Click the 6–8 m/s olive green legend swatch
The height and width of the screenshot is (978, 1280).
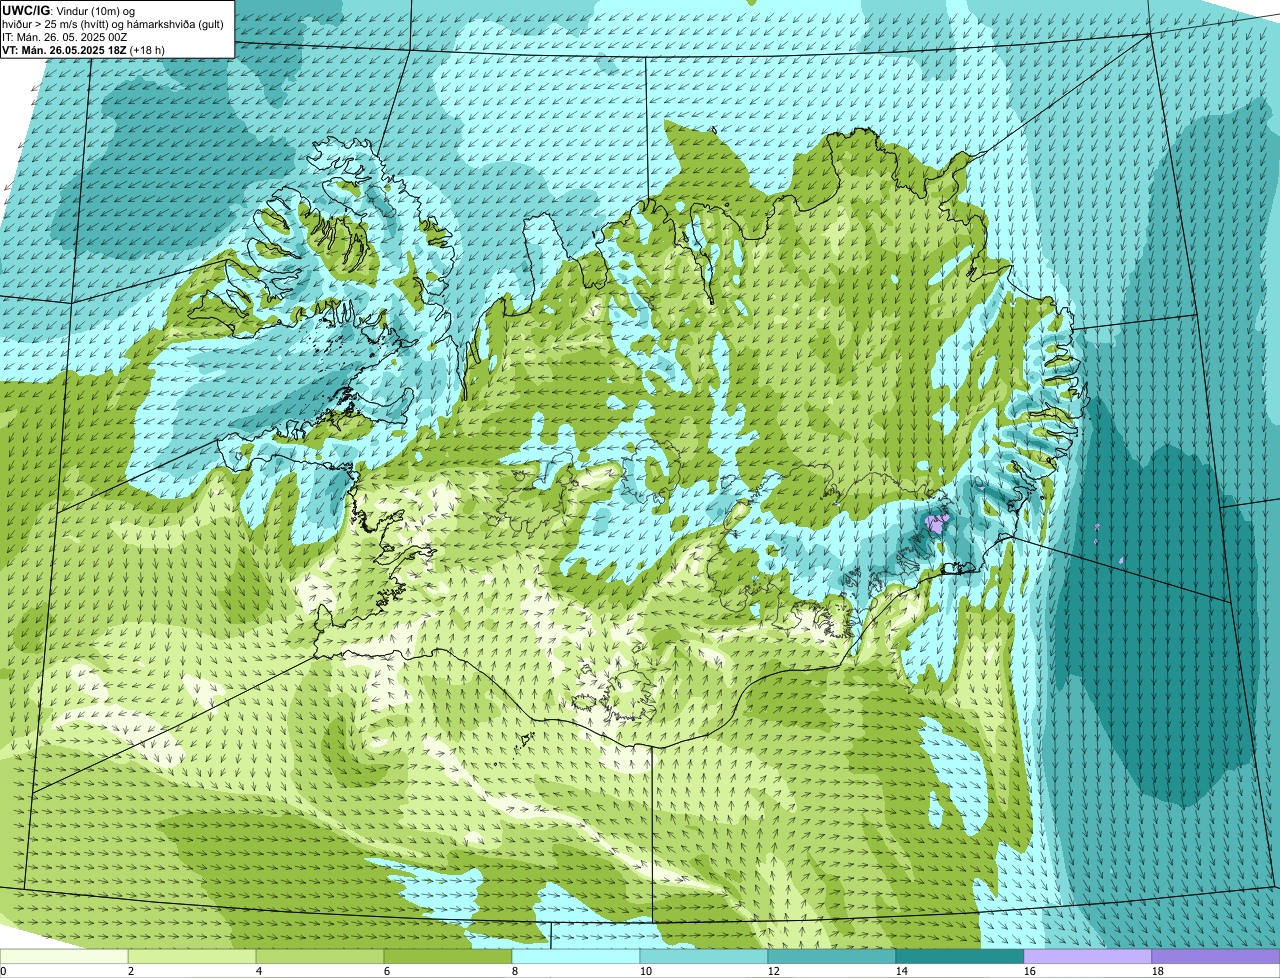tap(448, 957)
